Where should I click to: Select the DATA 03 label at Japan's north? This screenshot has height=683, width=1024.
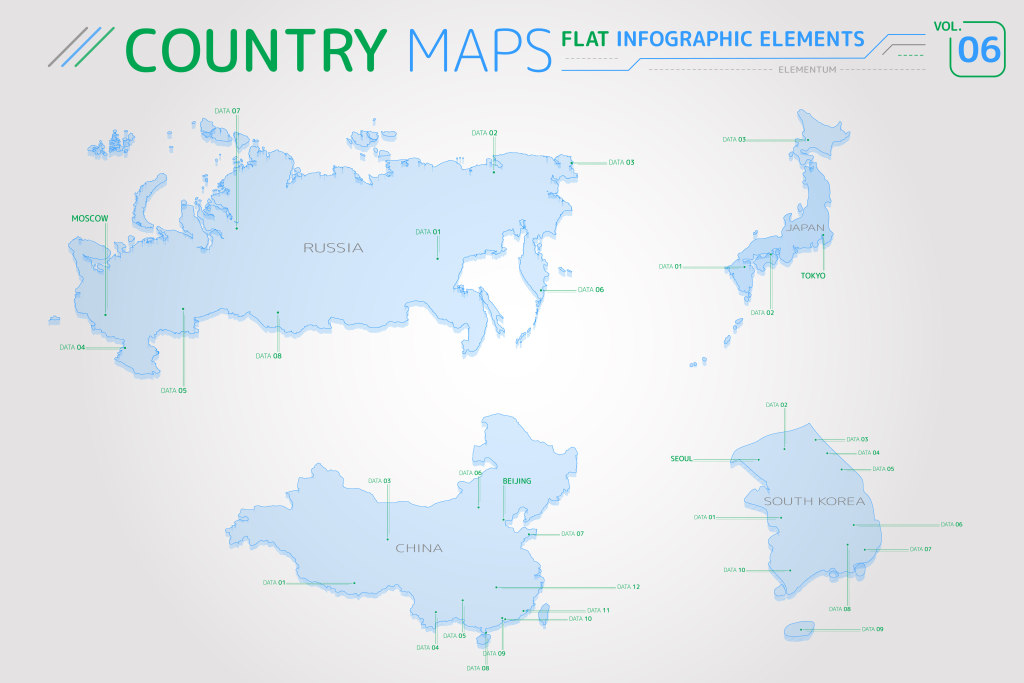click(734, 140)
